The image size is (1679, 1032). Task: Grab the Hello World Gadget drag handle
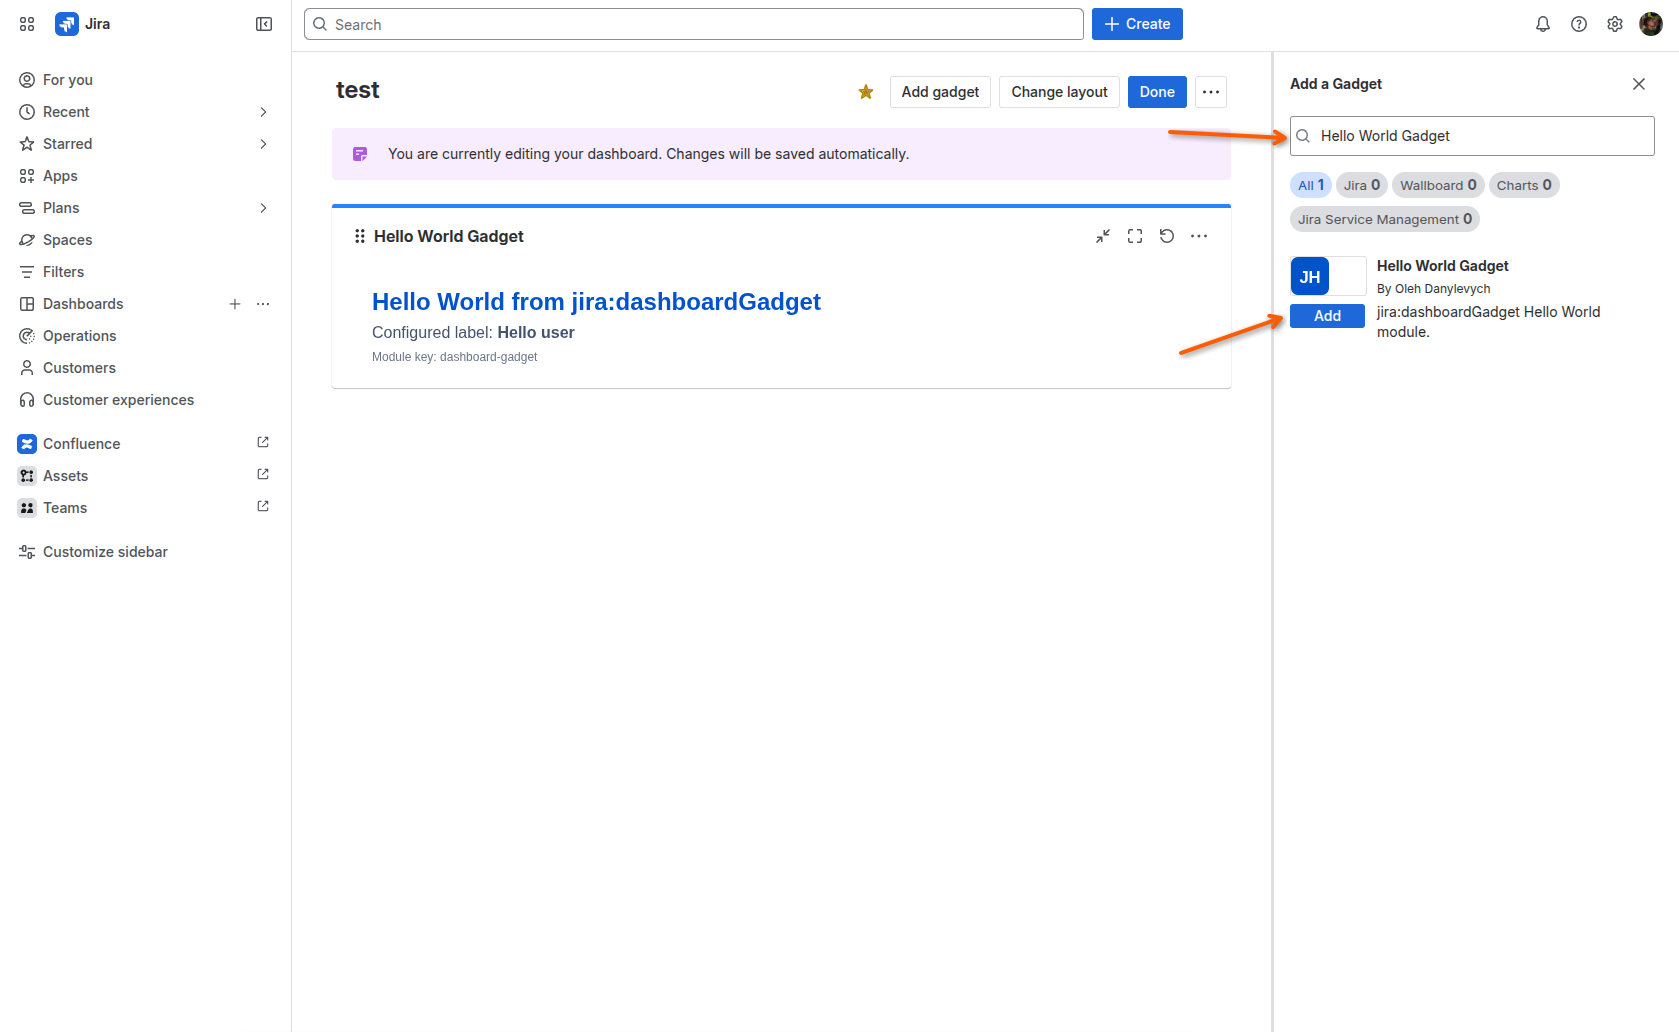pos(360,236)
